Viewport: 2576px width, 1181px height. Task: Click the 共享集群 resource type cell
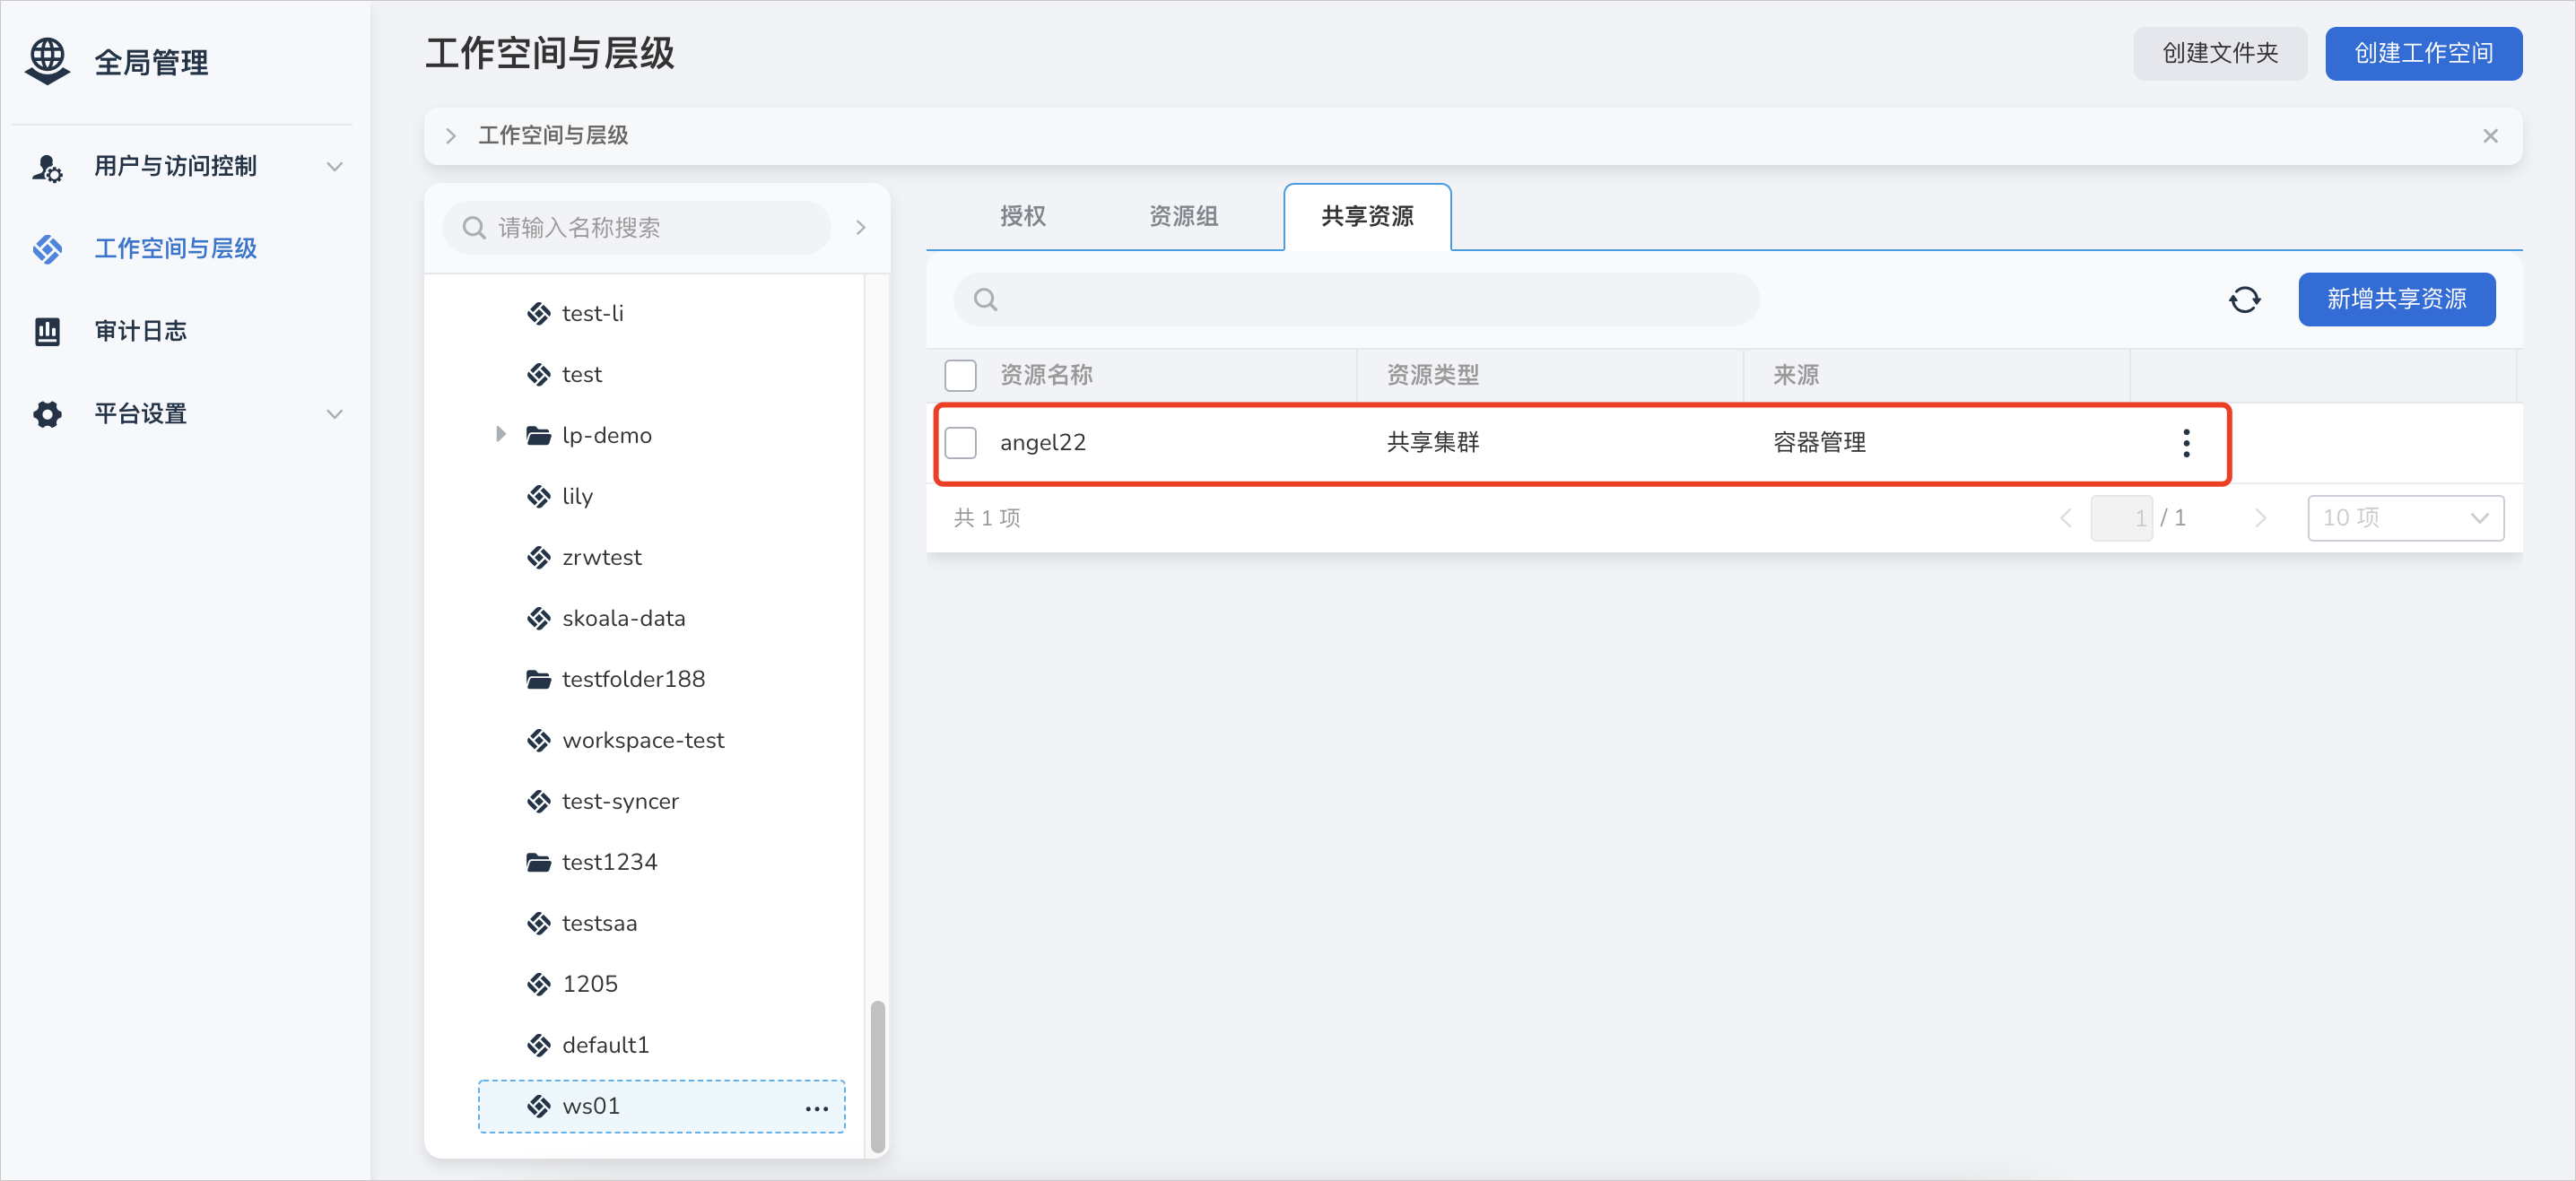click(x=1432, y=443)
